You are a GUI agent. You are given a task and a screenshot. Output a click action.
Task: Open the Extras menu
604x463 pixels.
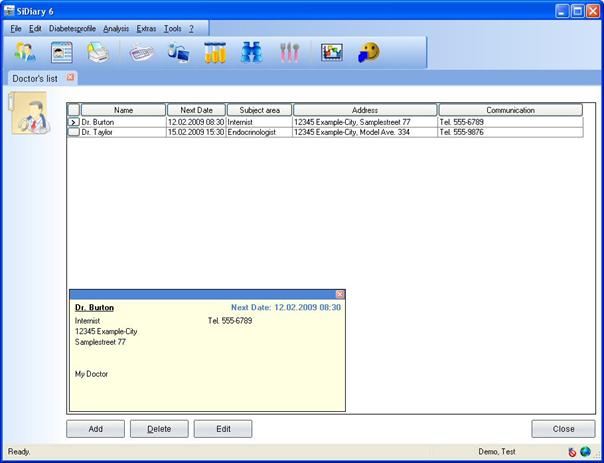click(x=146, y=29)
